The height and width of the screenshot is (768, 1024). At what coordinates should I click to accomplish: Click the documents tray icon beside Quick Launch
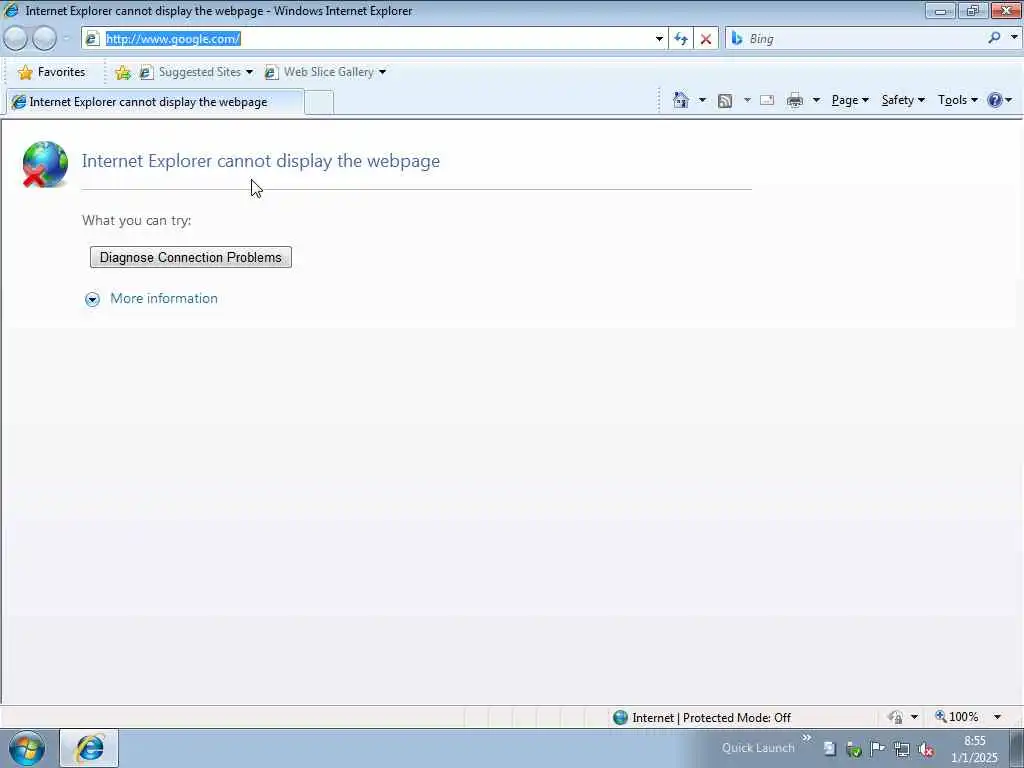click(829, 749)
